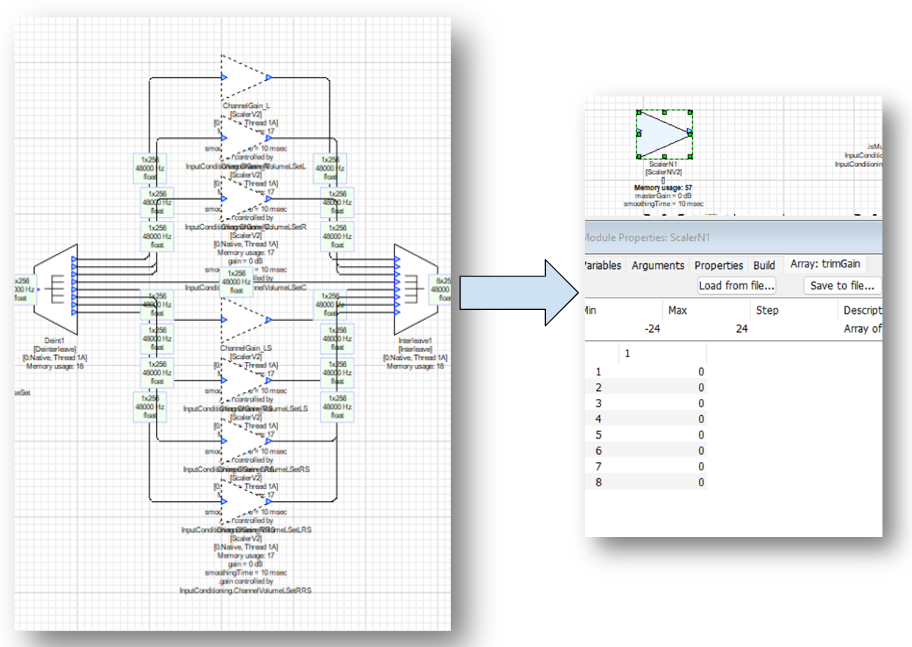Click the output pin of ChannelGain_L
This screenshot has height=647, width=912.
point(268,77)
